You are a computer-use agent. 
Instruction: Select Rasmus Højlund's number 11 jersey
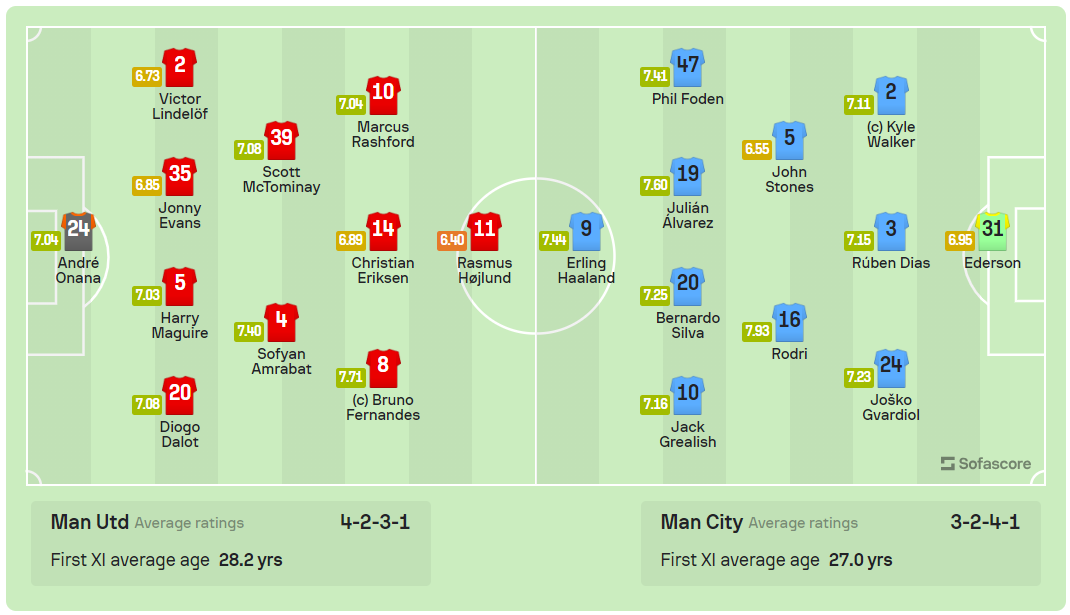click(x=484, y=231)
